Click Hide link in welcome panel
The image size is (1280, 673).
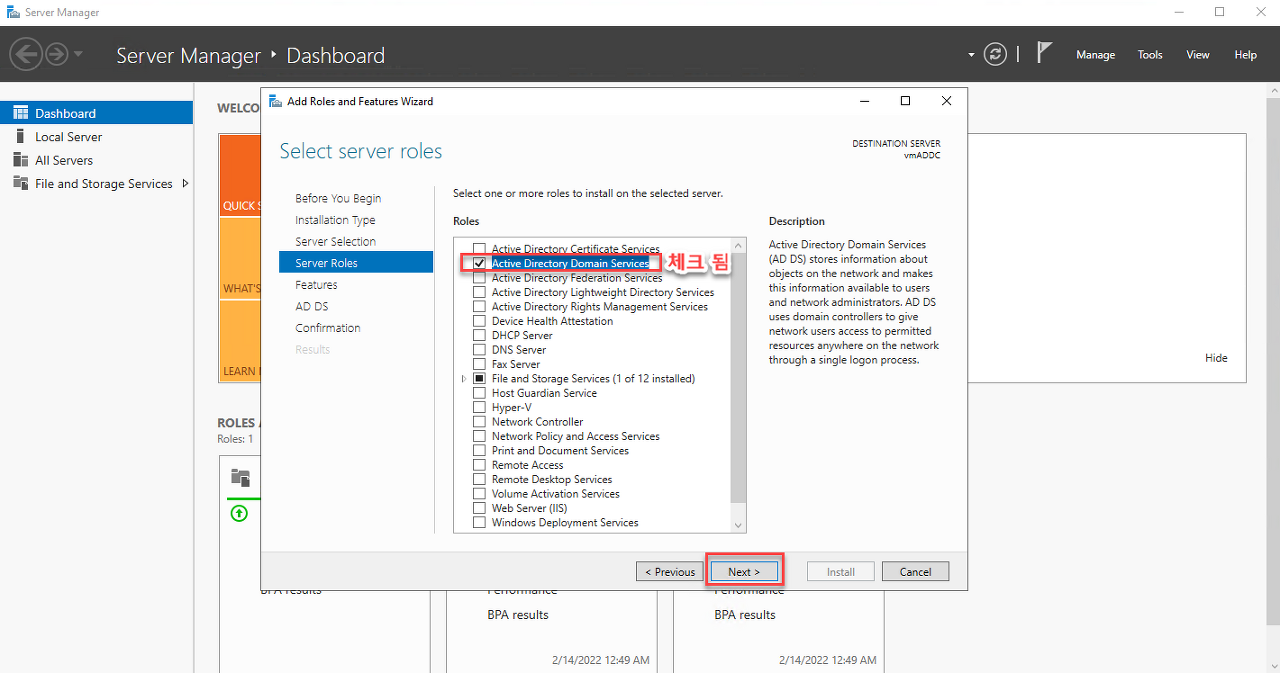(x=1216, y=358)
